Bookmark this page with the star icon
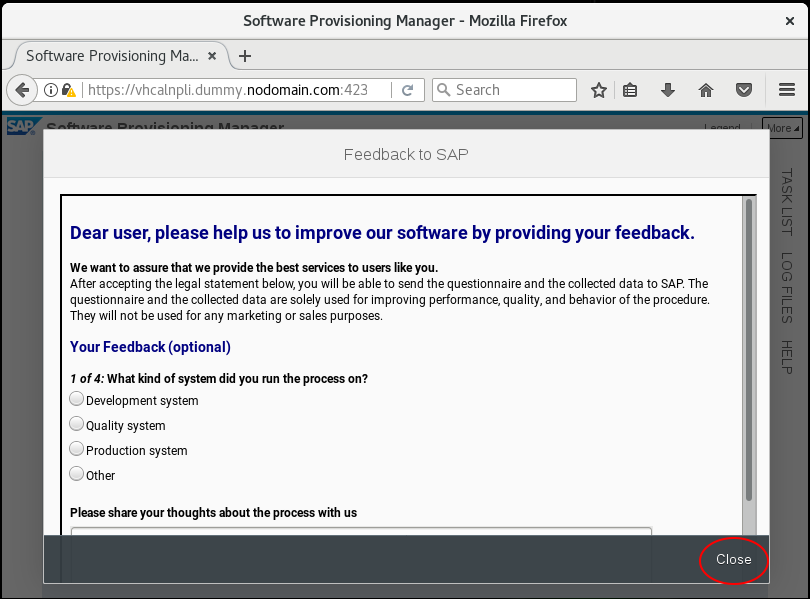Screen dimensions: 810x599 click(599, 90)
